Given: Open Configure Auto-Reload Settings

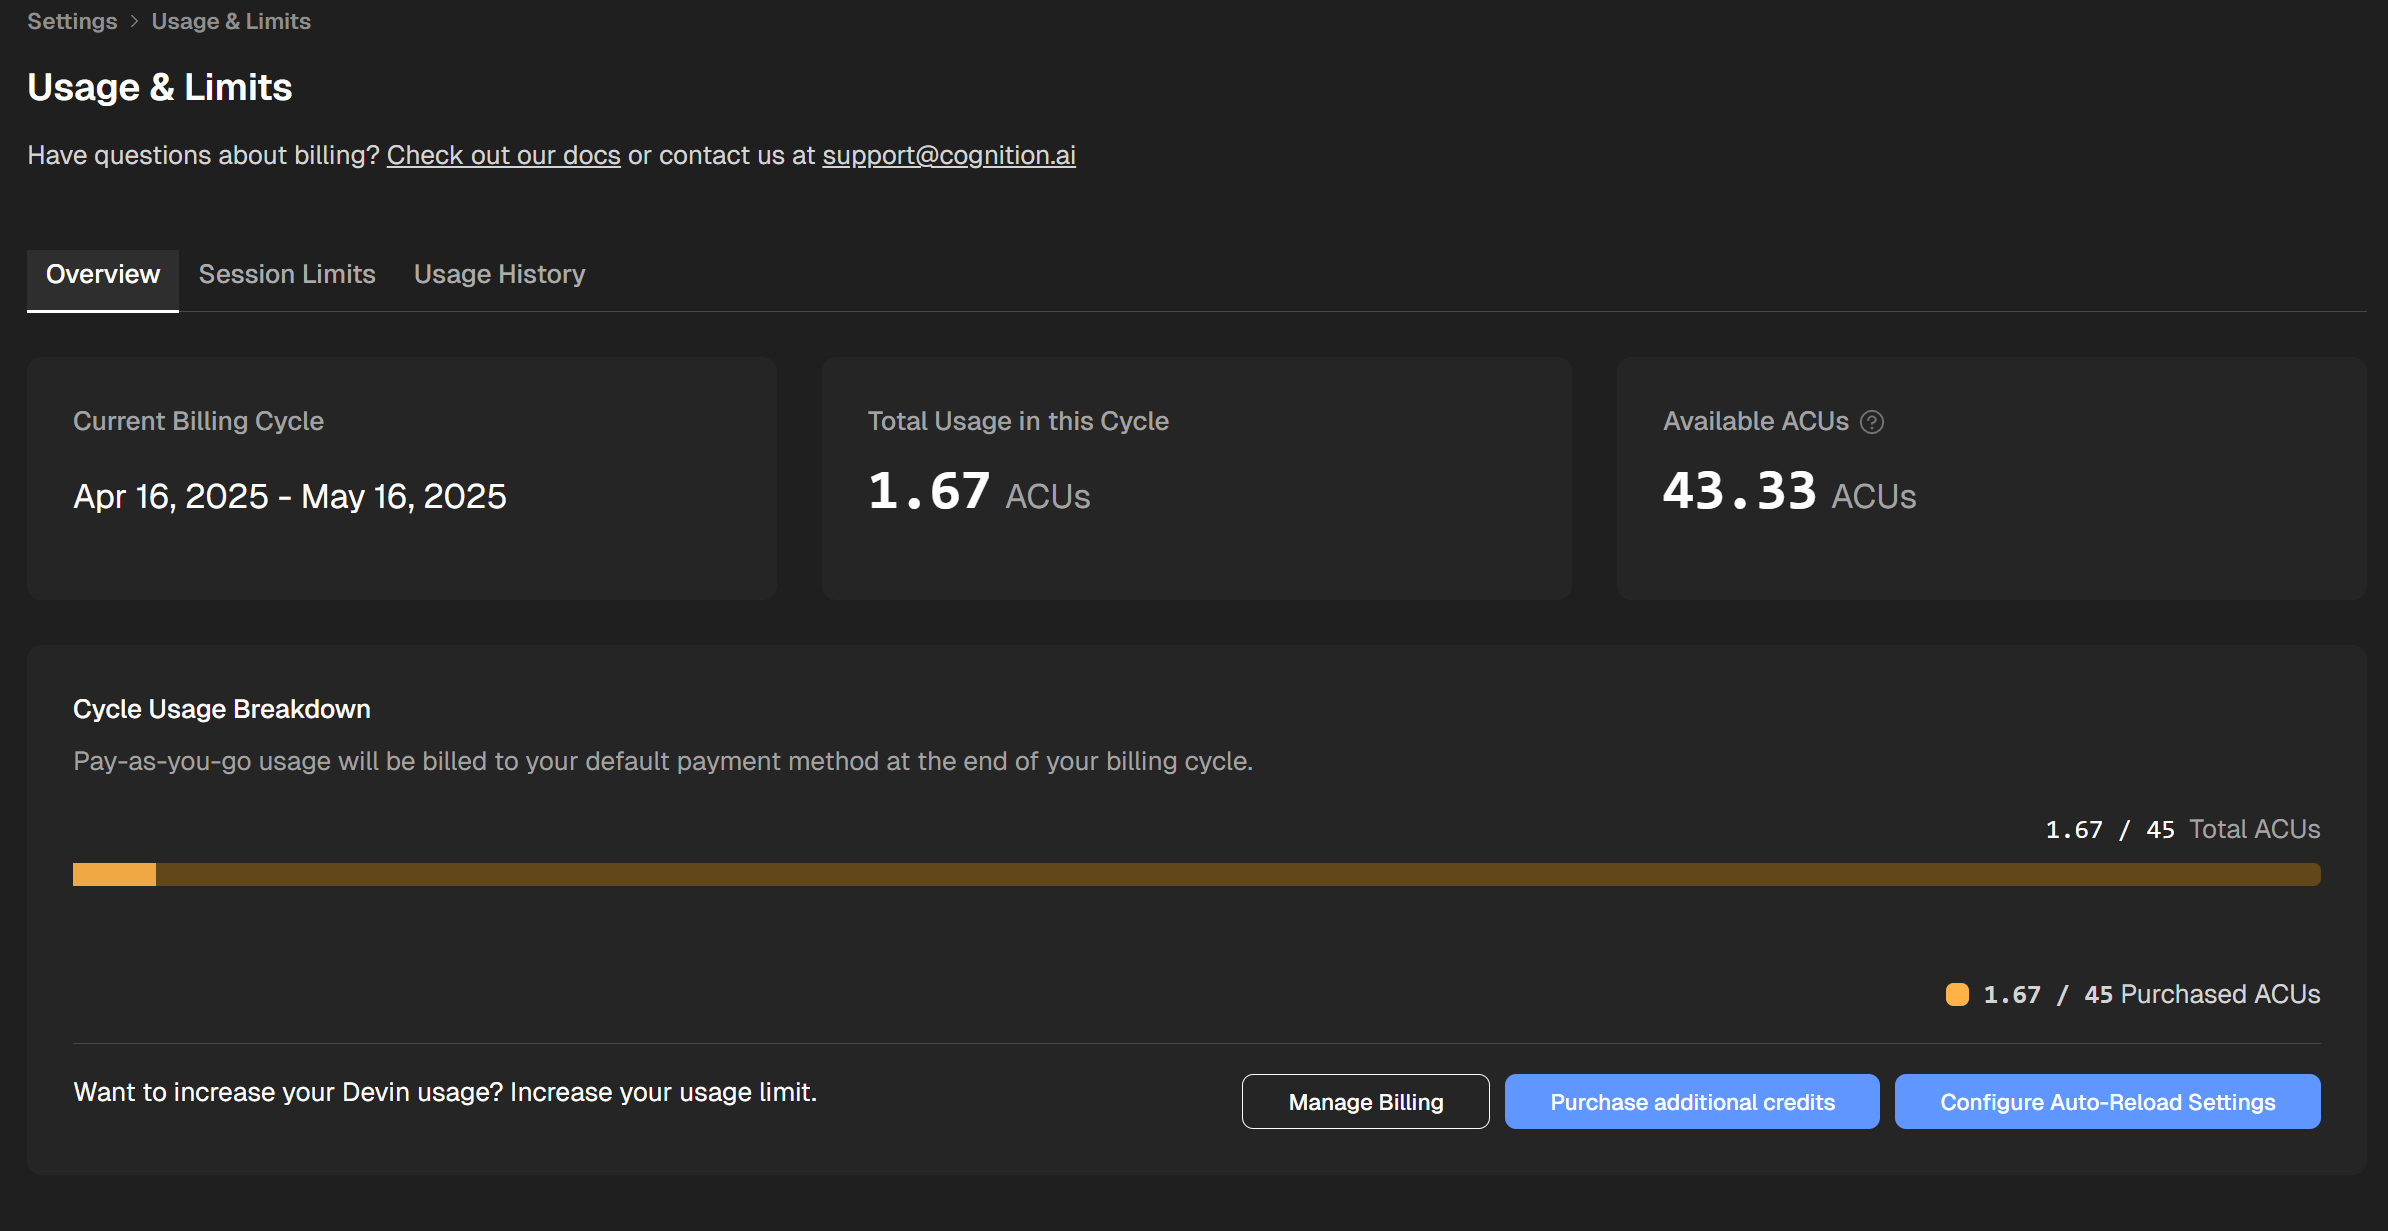Looking at the screenshot, I should click(x=2107, y=1102).
